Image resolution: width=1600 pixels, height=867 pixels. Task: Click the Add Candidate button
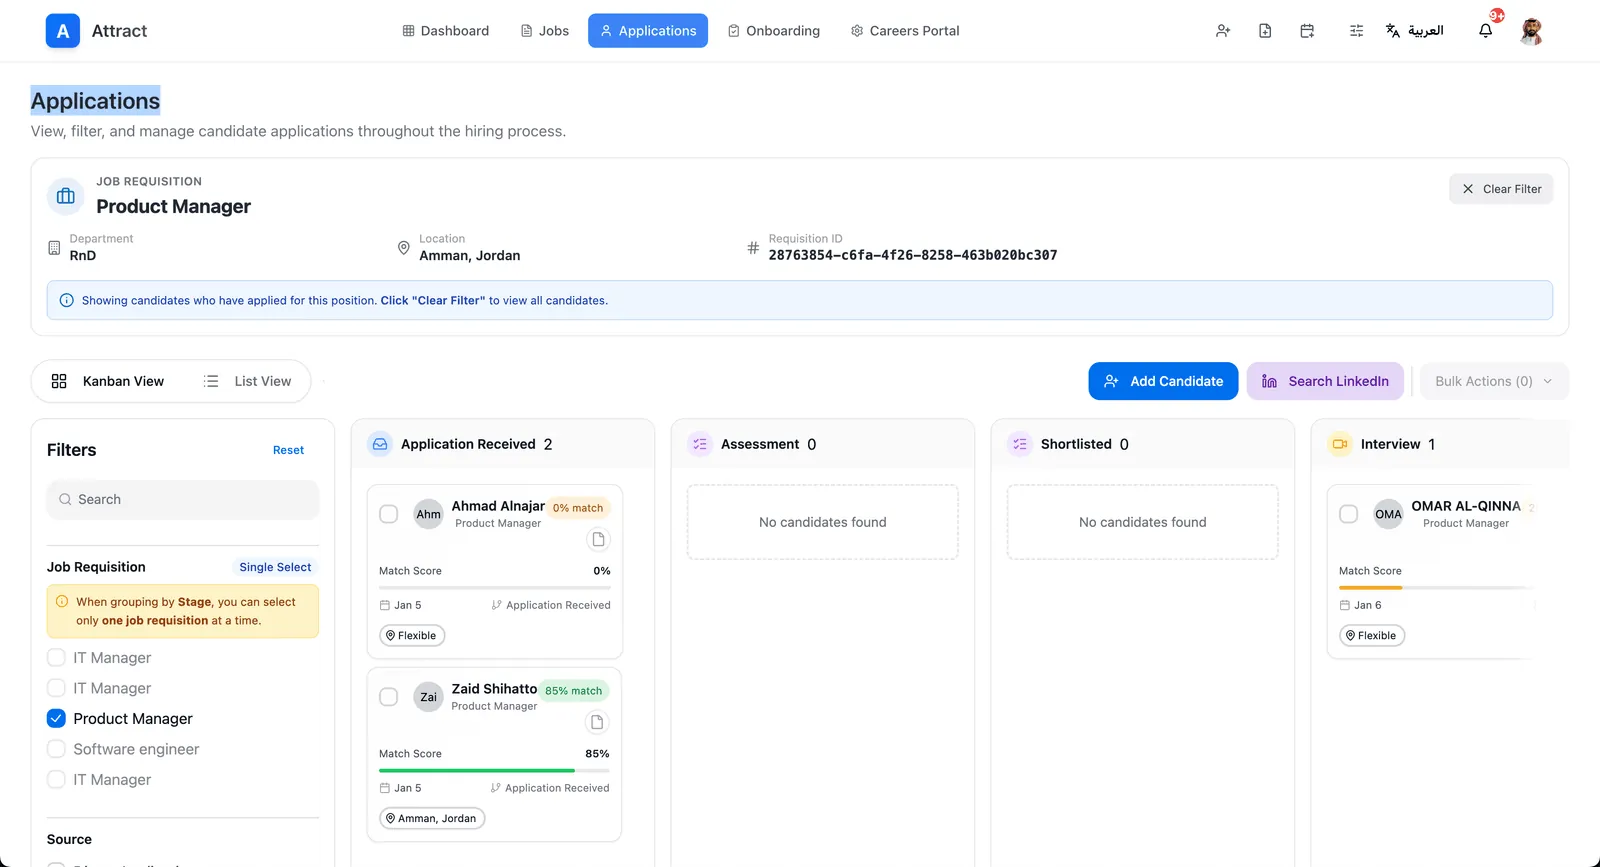1163,381
